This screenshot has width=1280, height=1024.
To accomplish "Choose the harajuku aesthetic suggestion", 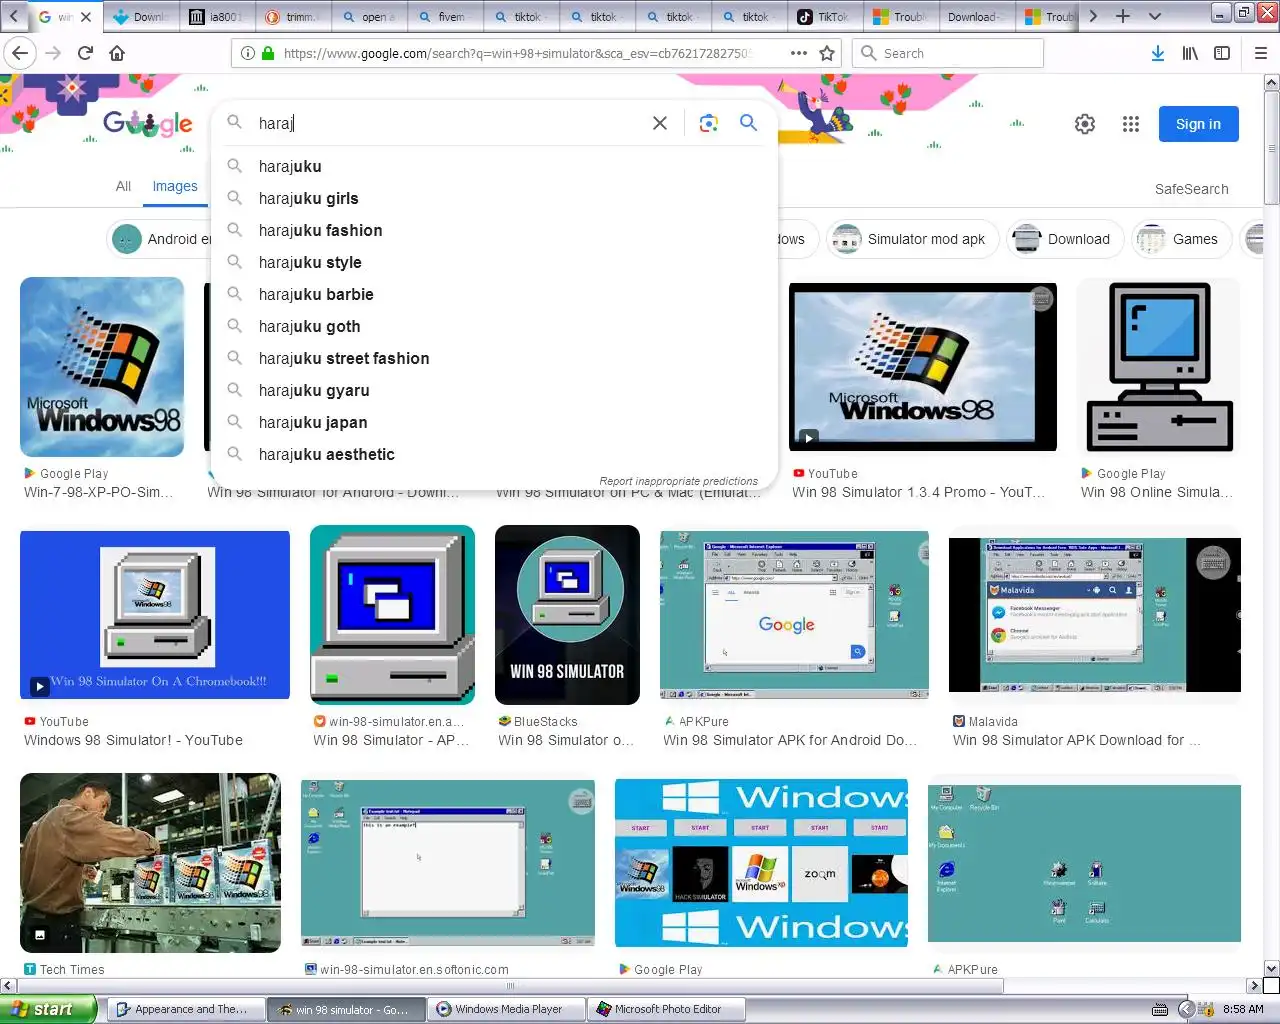I will tap(494, 454).
